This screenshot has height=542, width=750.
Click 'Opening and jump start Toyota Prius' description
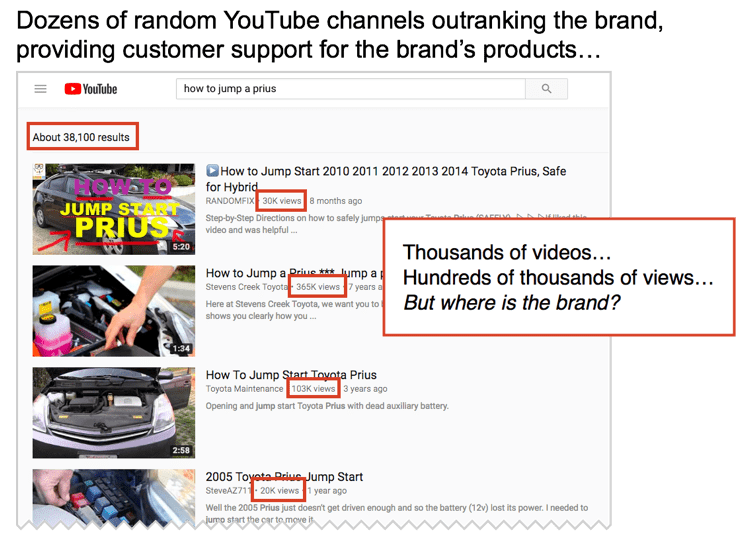point(327,406)
